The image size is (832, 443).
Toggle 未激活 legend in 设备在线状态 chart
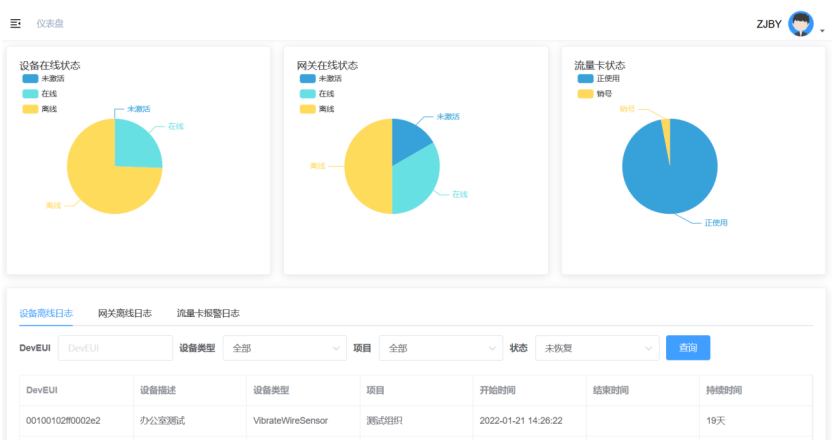(x=39, y=78)
